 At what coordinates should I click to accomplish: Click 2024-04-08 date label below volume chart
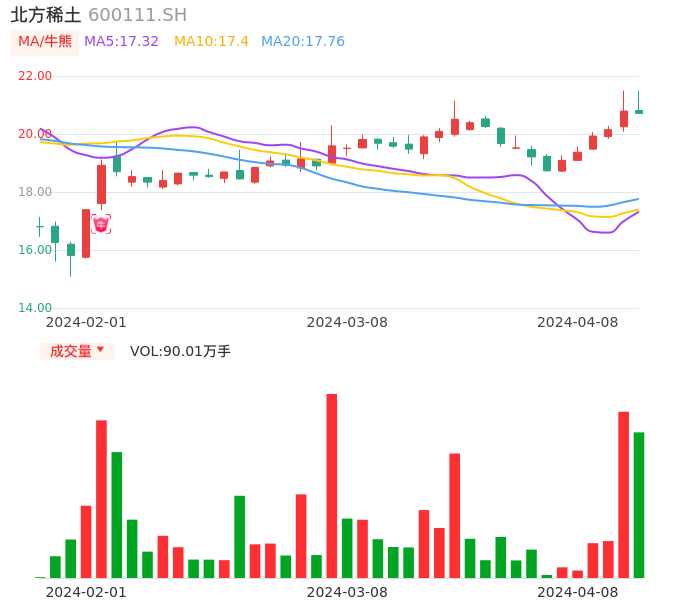click(578, 592)
